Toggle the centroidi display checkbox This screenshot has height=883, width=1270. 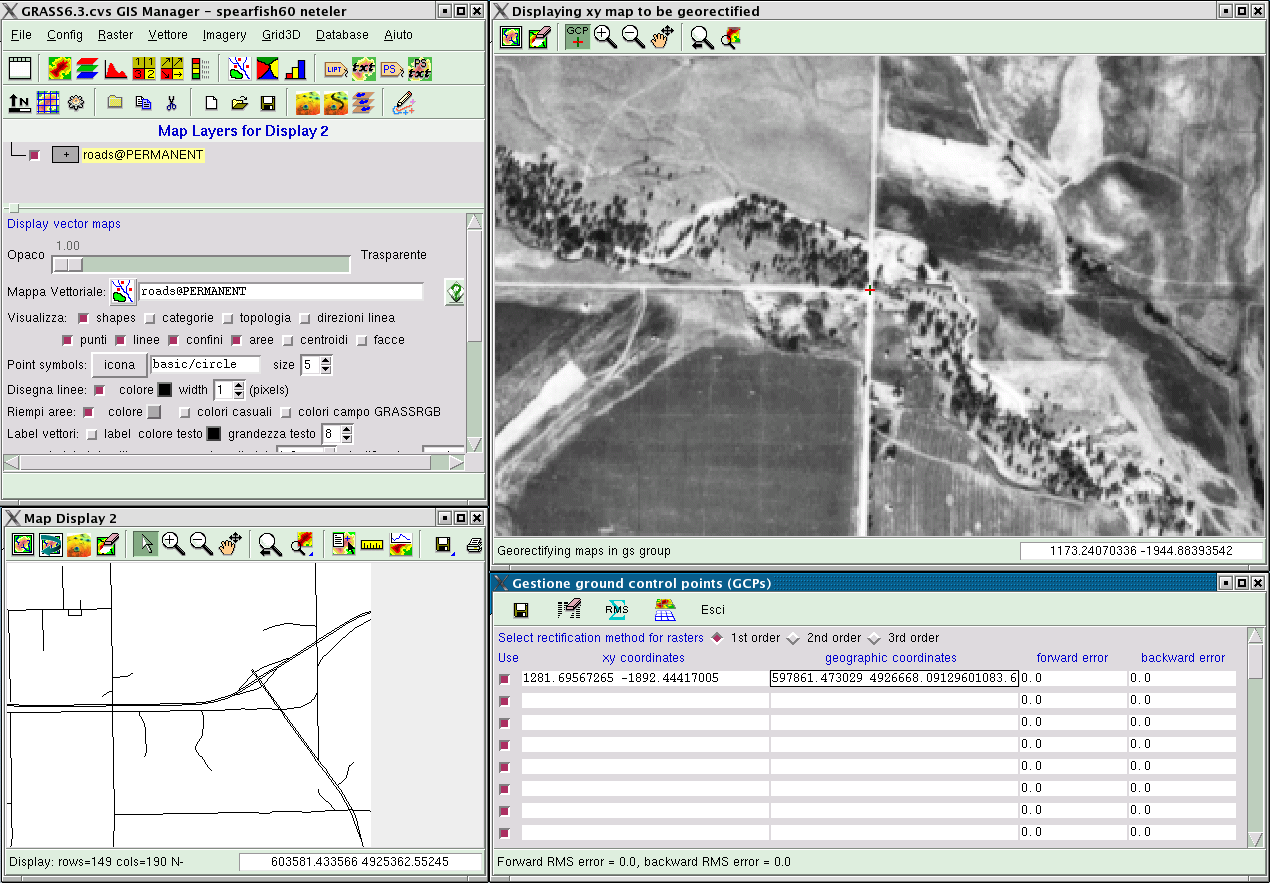point(289,340)
